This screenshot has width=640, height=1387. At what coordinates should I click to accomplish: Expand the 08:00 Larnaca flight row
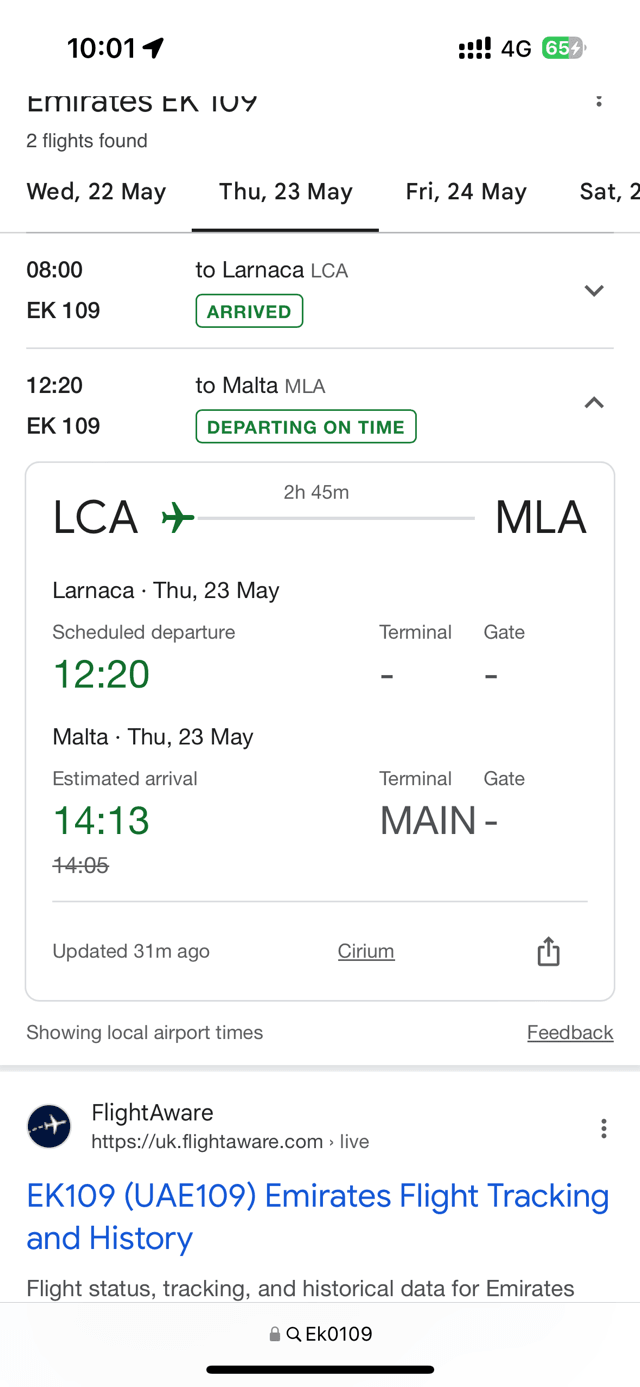[x=594, y=291]
